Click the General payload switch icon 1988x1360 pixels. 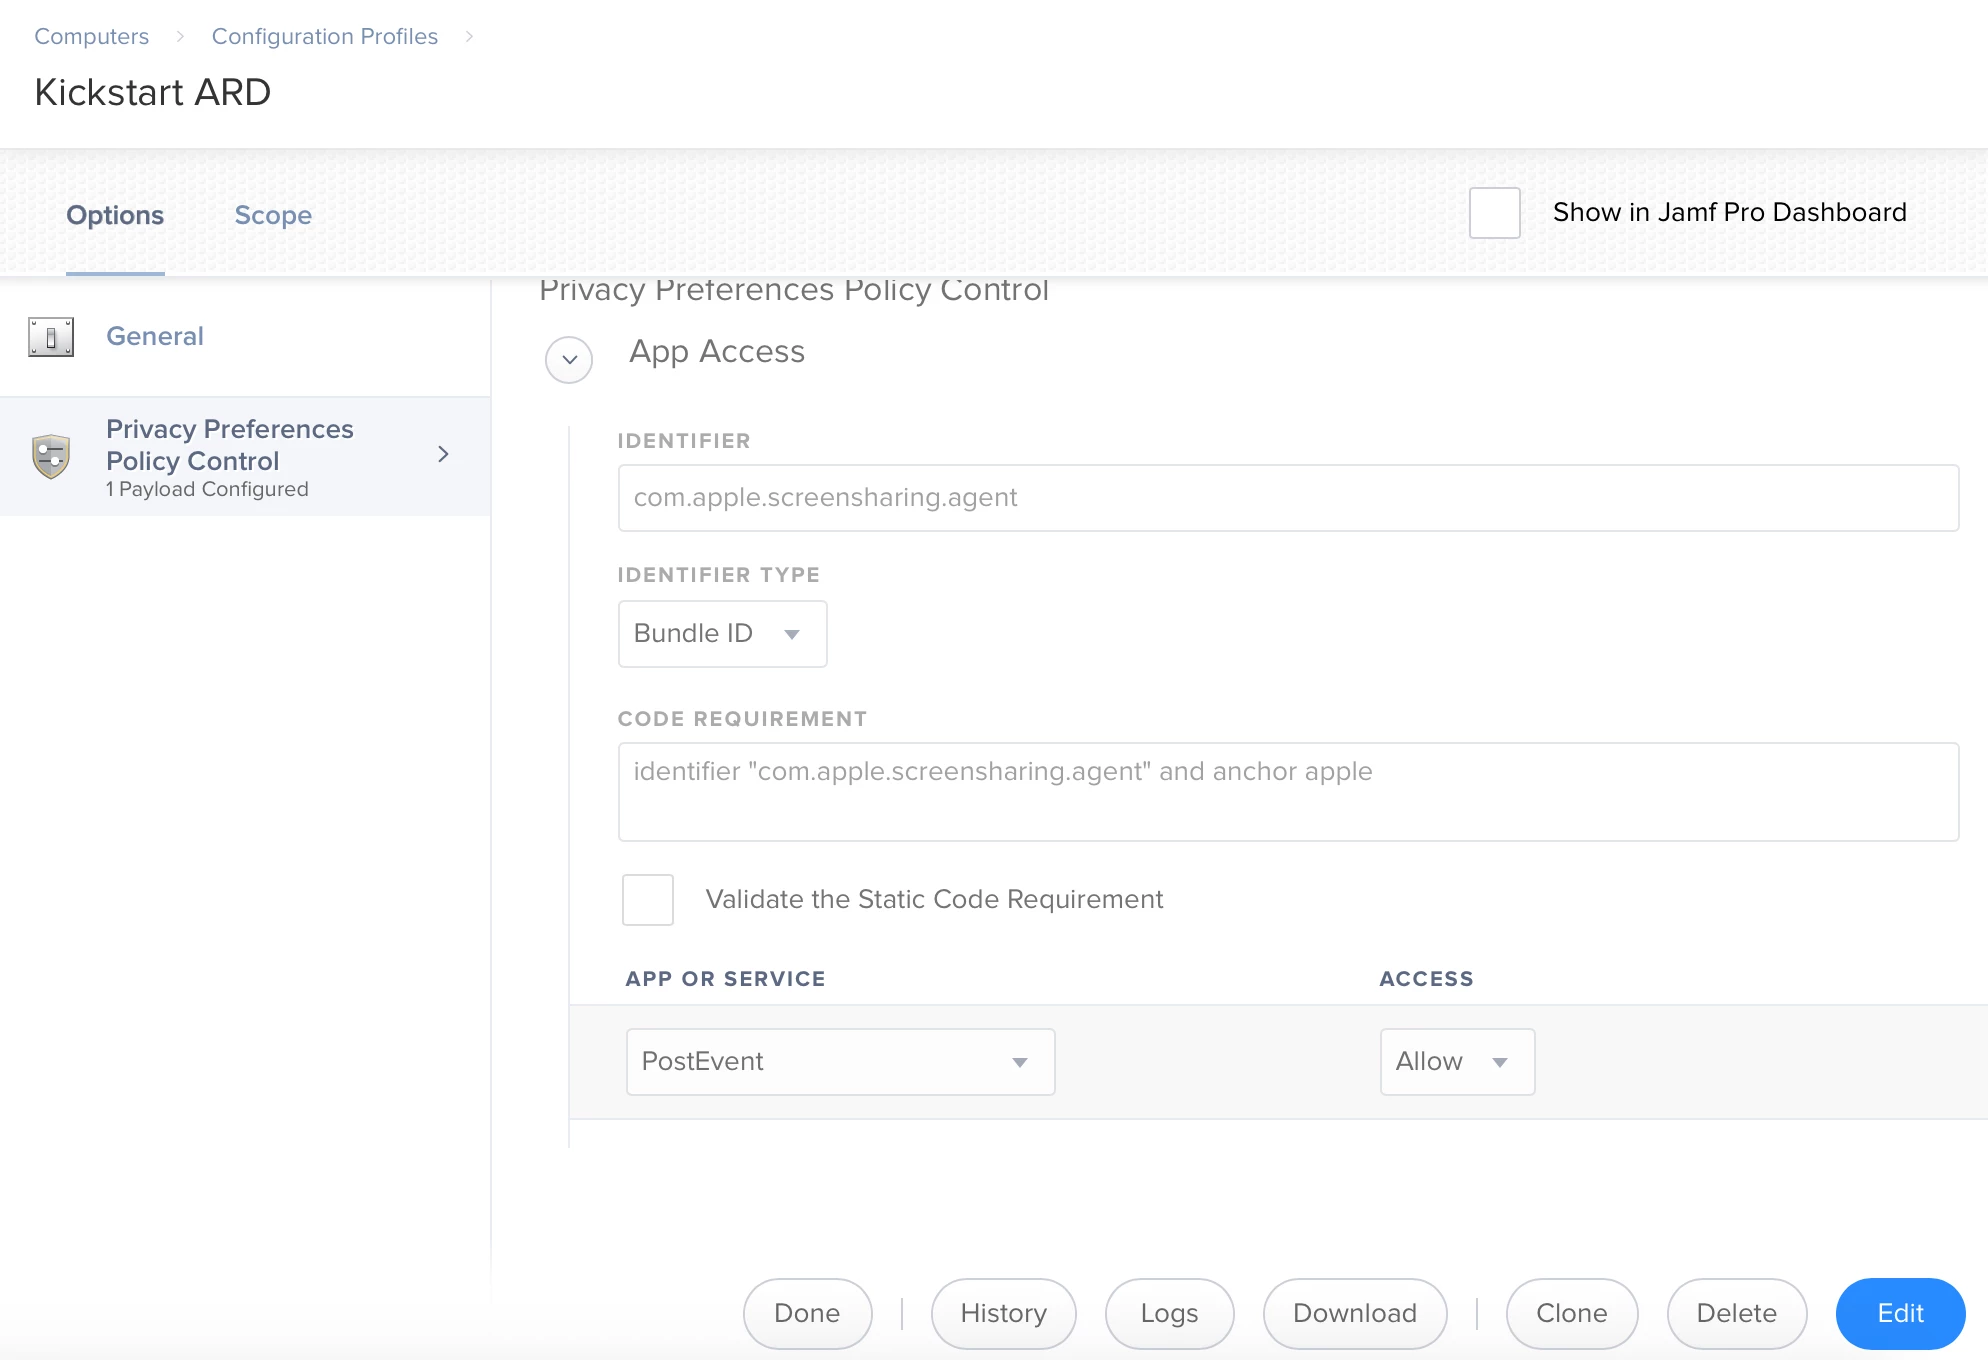point(51,337)
